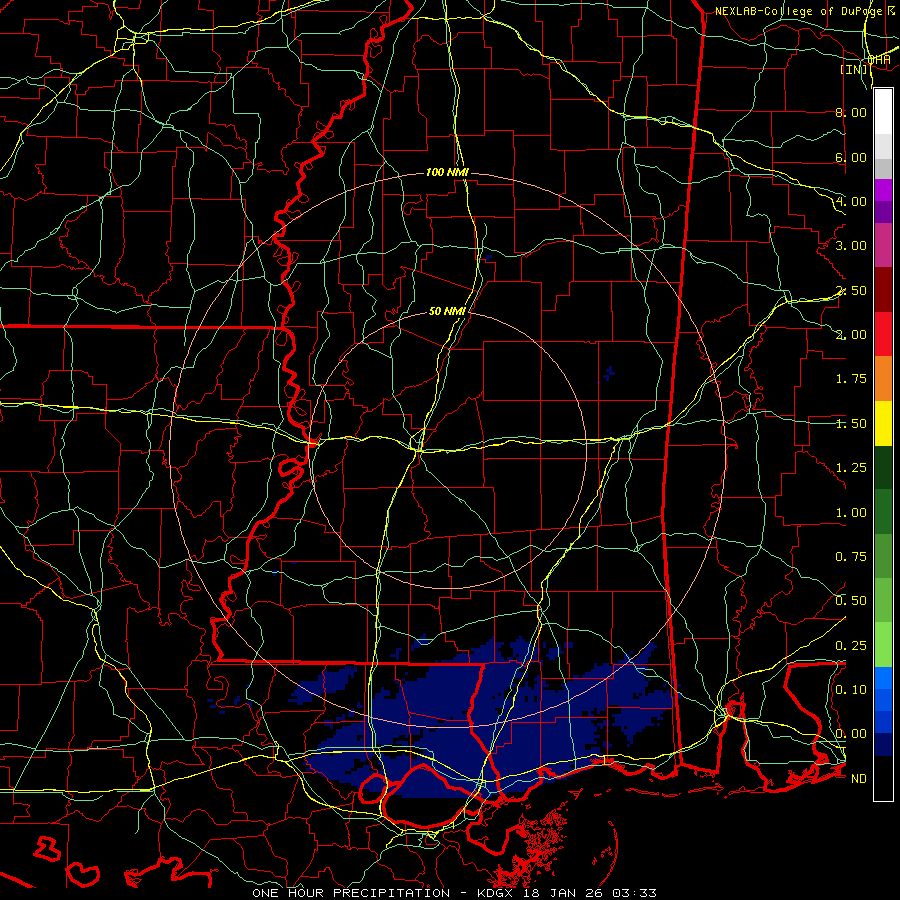The width and height of the screenshot is (900, 900).
Task: Select the 0.75 legend value label
Action: coord(851,557)
